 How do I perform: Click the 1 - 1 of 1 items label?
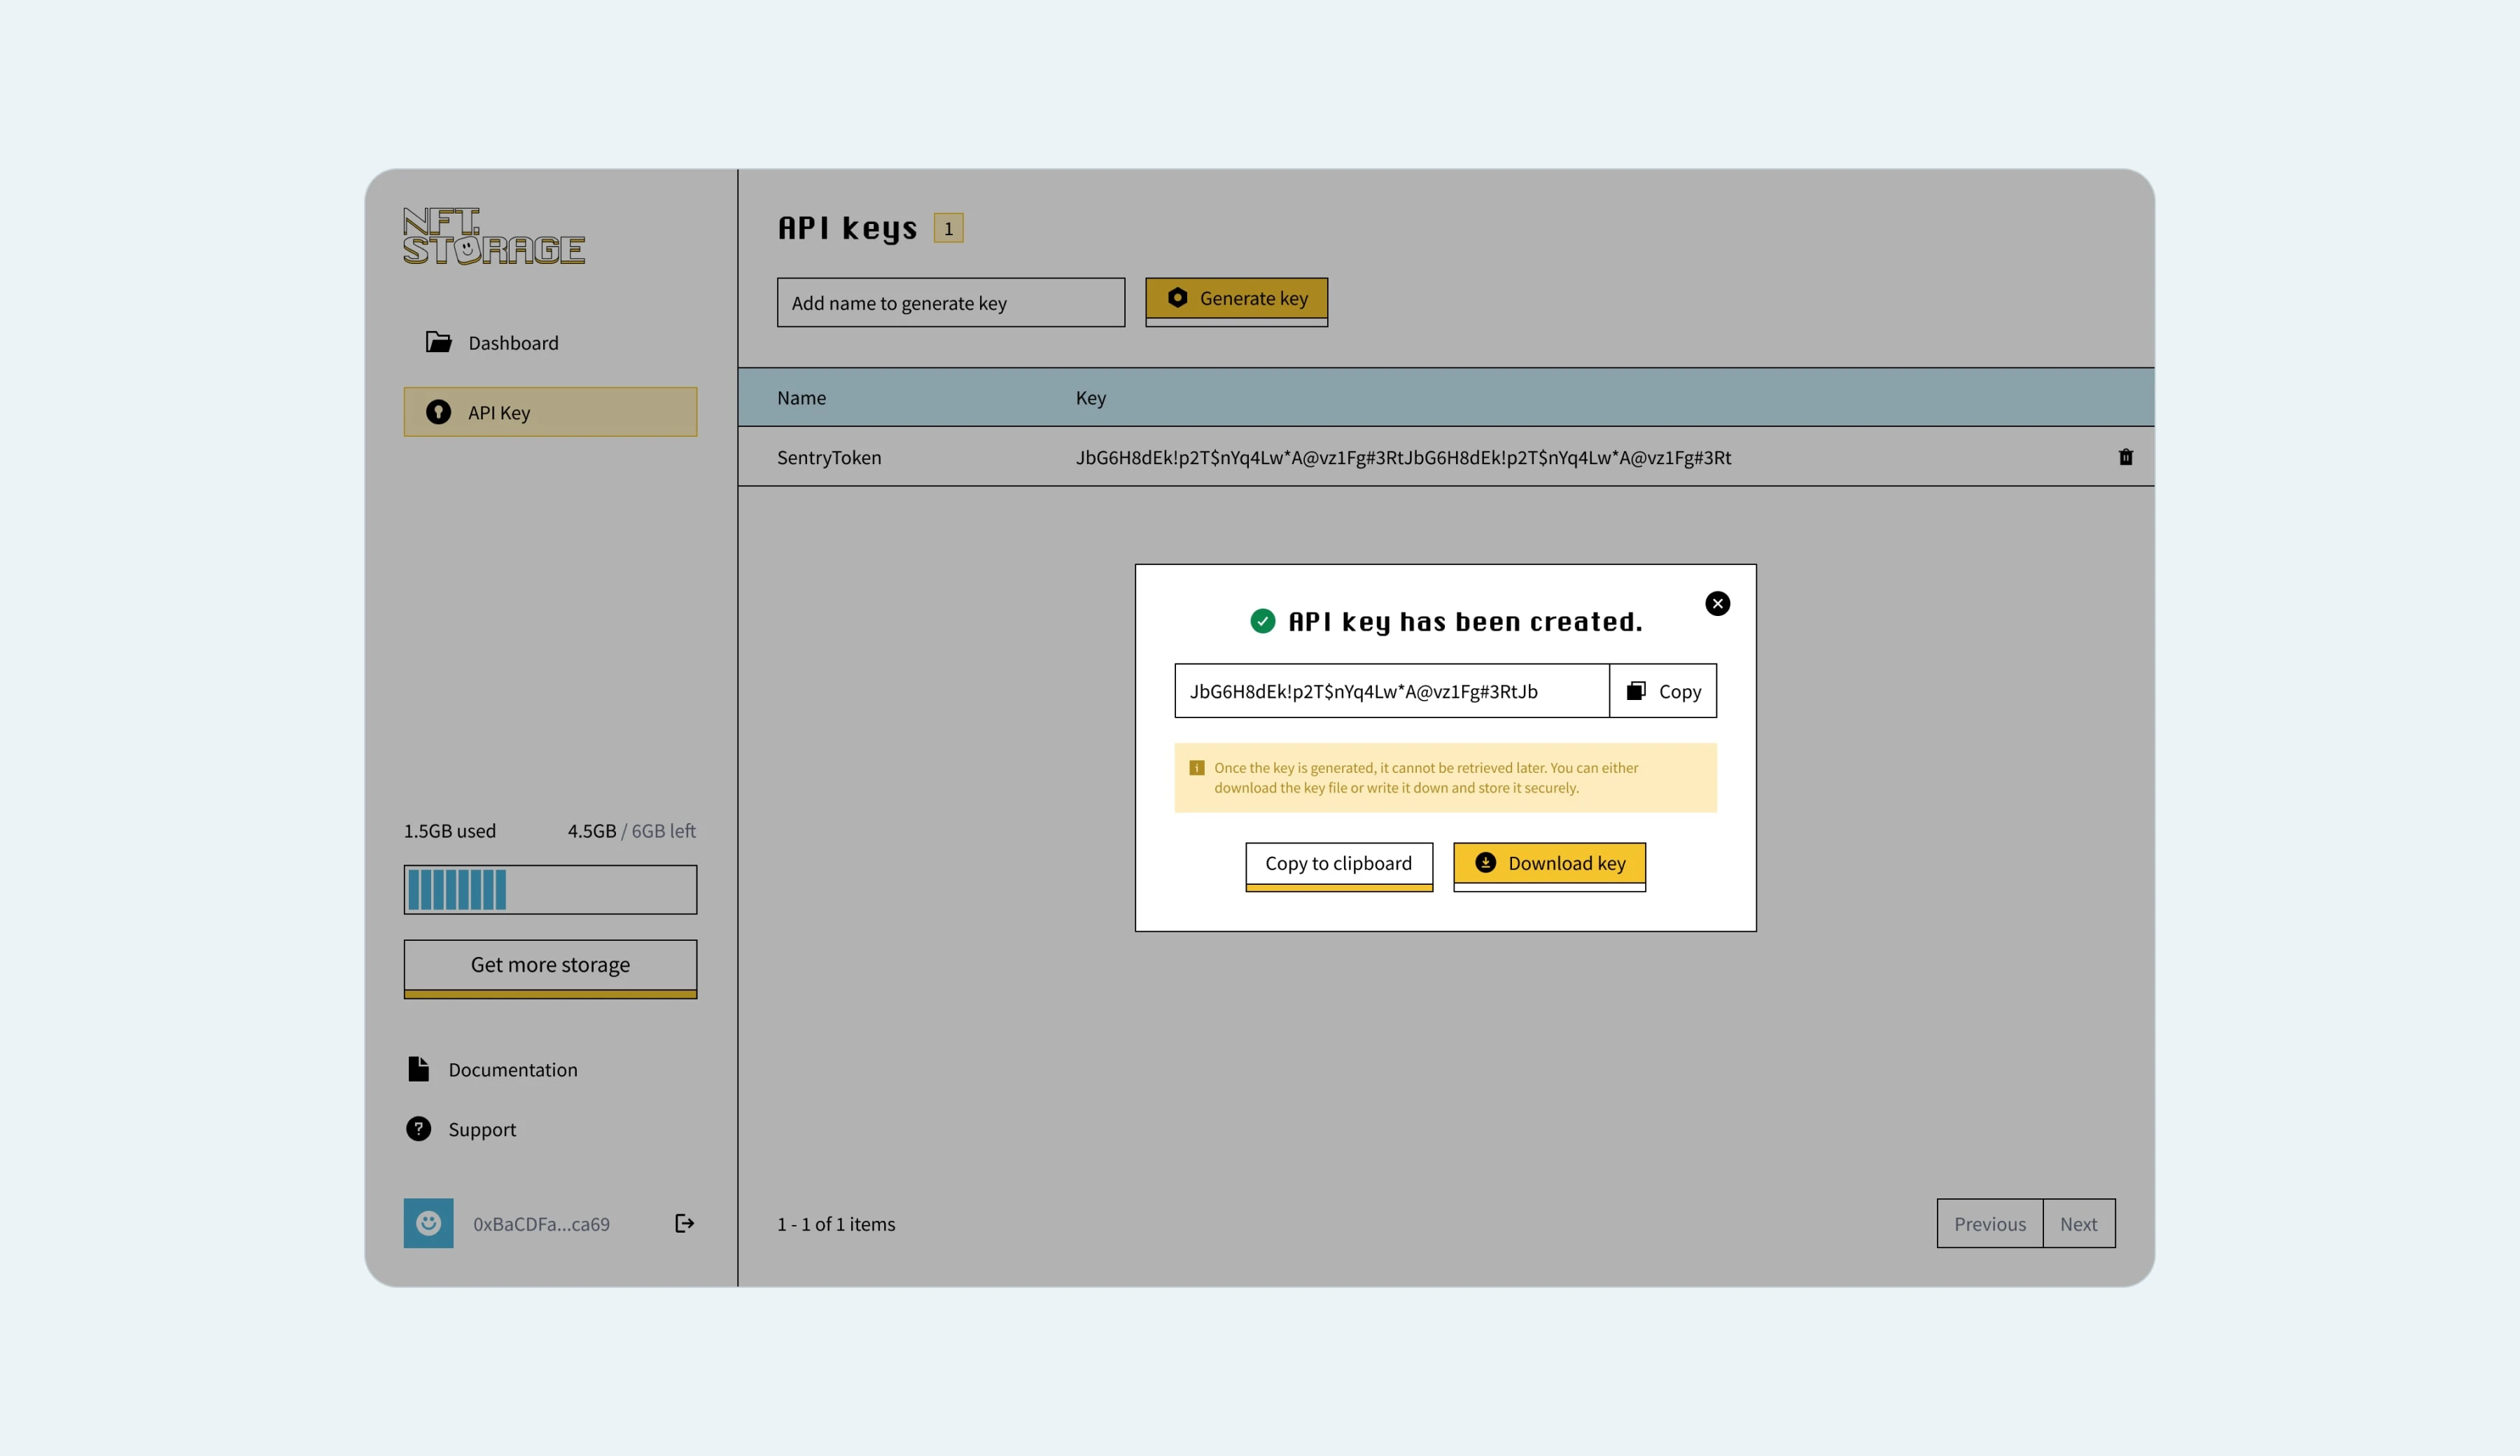836,1224
